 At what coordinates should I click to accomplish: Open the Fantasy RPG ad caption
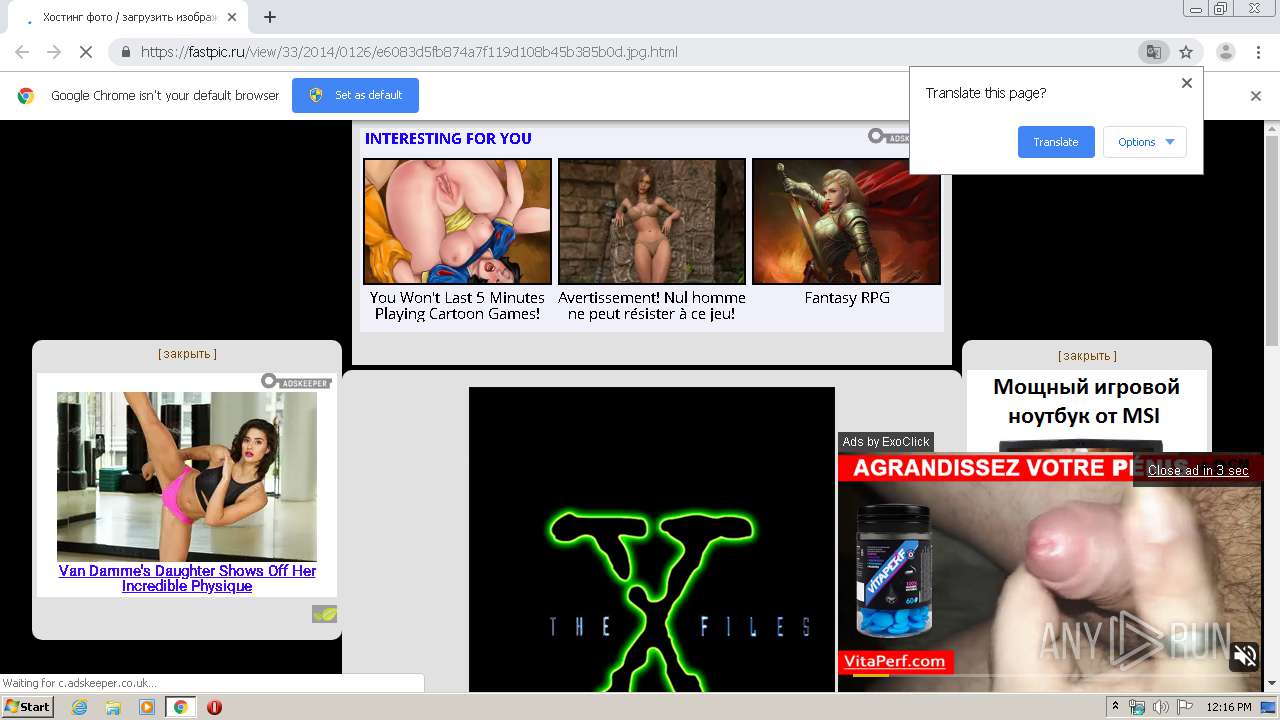point(847,298)
